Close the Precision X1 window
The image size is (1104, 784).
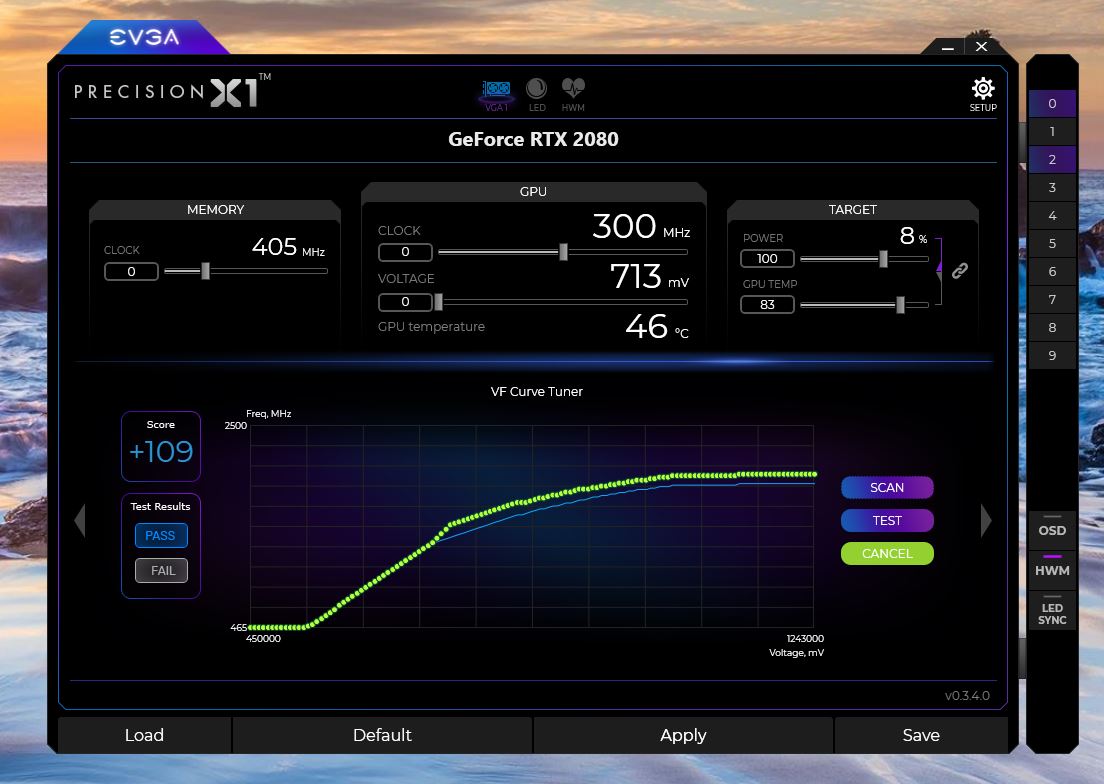coord(981,46)
